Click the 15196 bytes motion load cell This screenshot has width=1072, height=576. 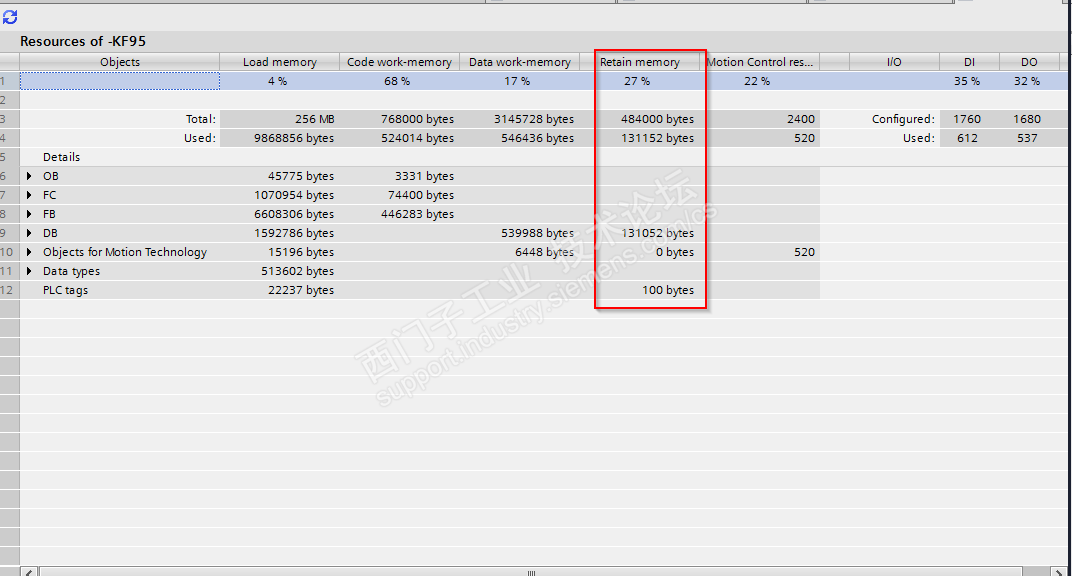[280, 252]
